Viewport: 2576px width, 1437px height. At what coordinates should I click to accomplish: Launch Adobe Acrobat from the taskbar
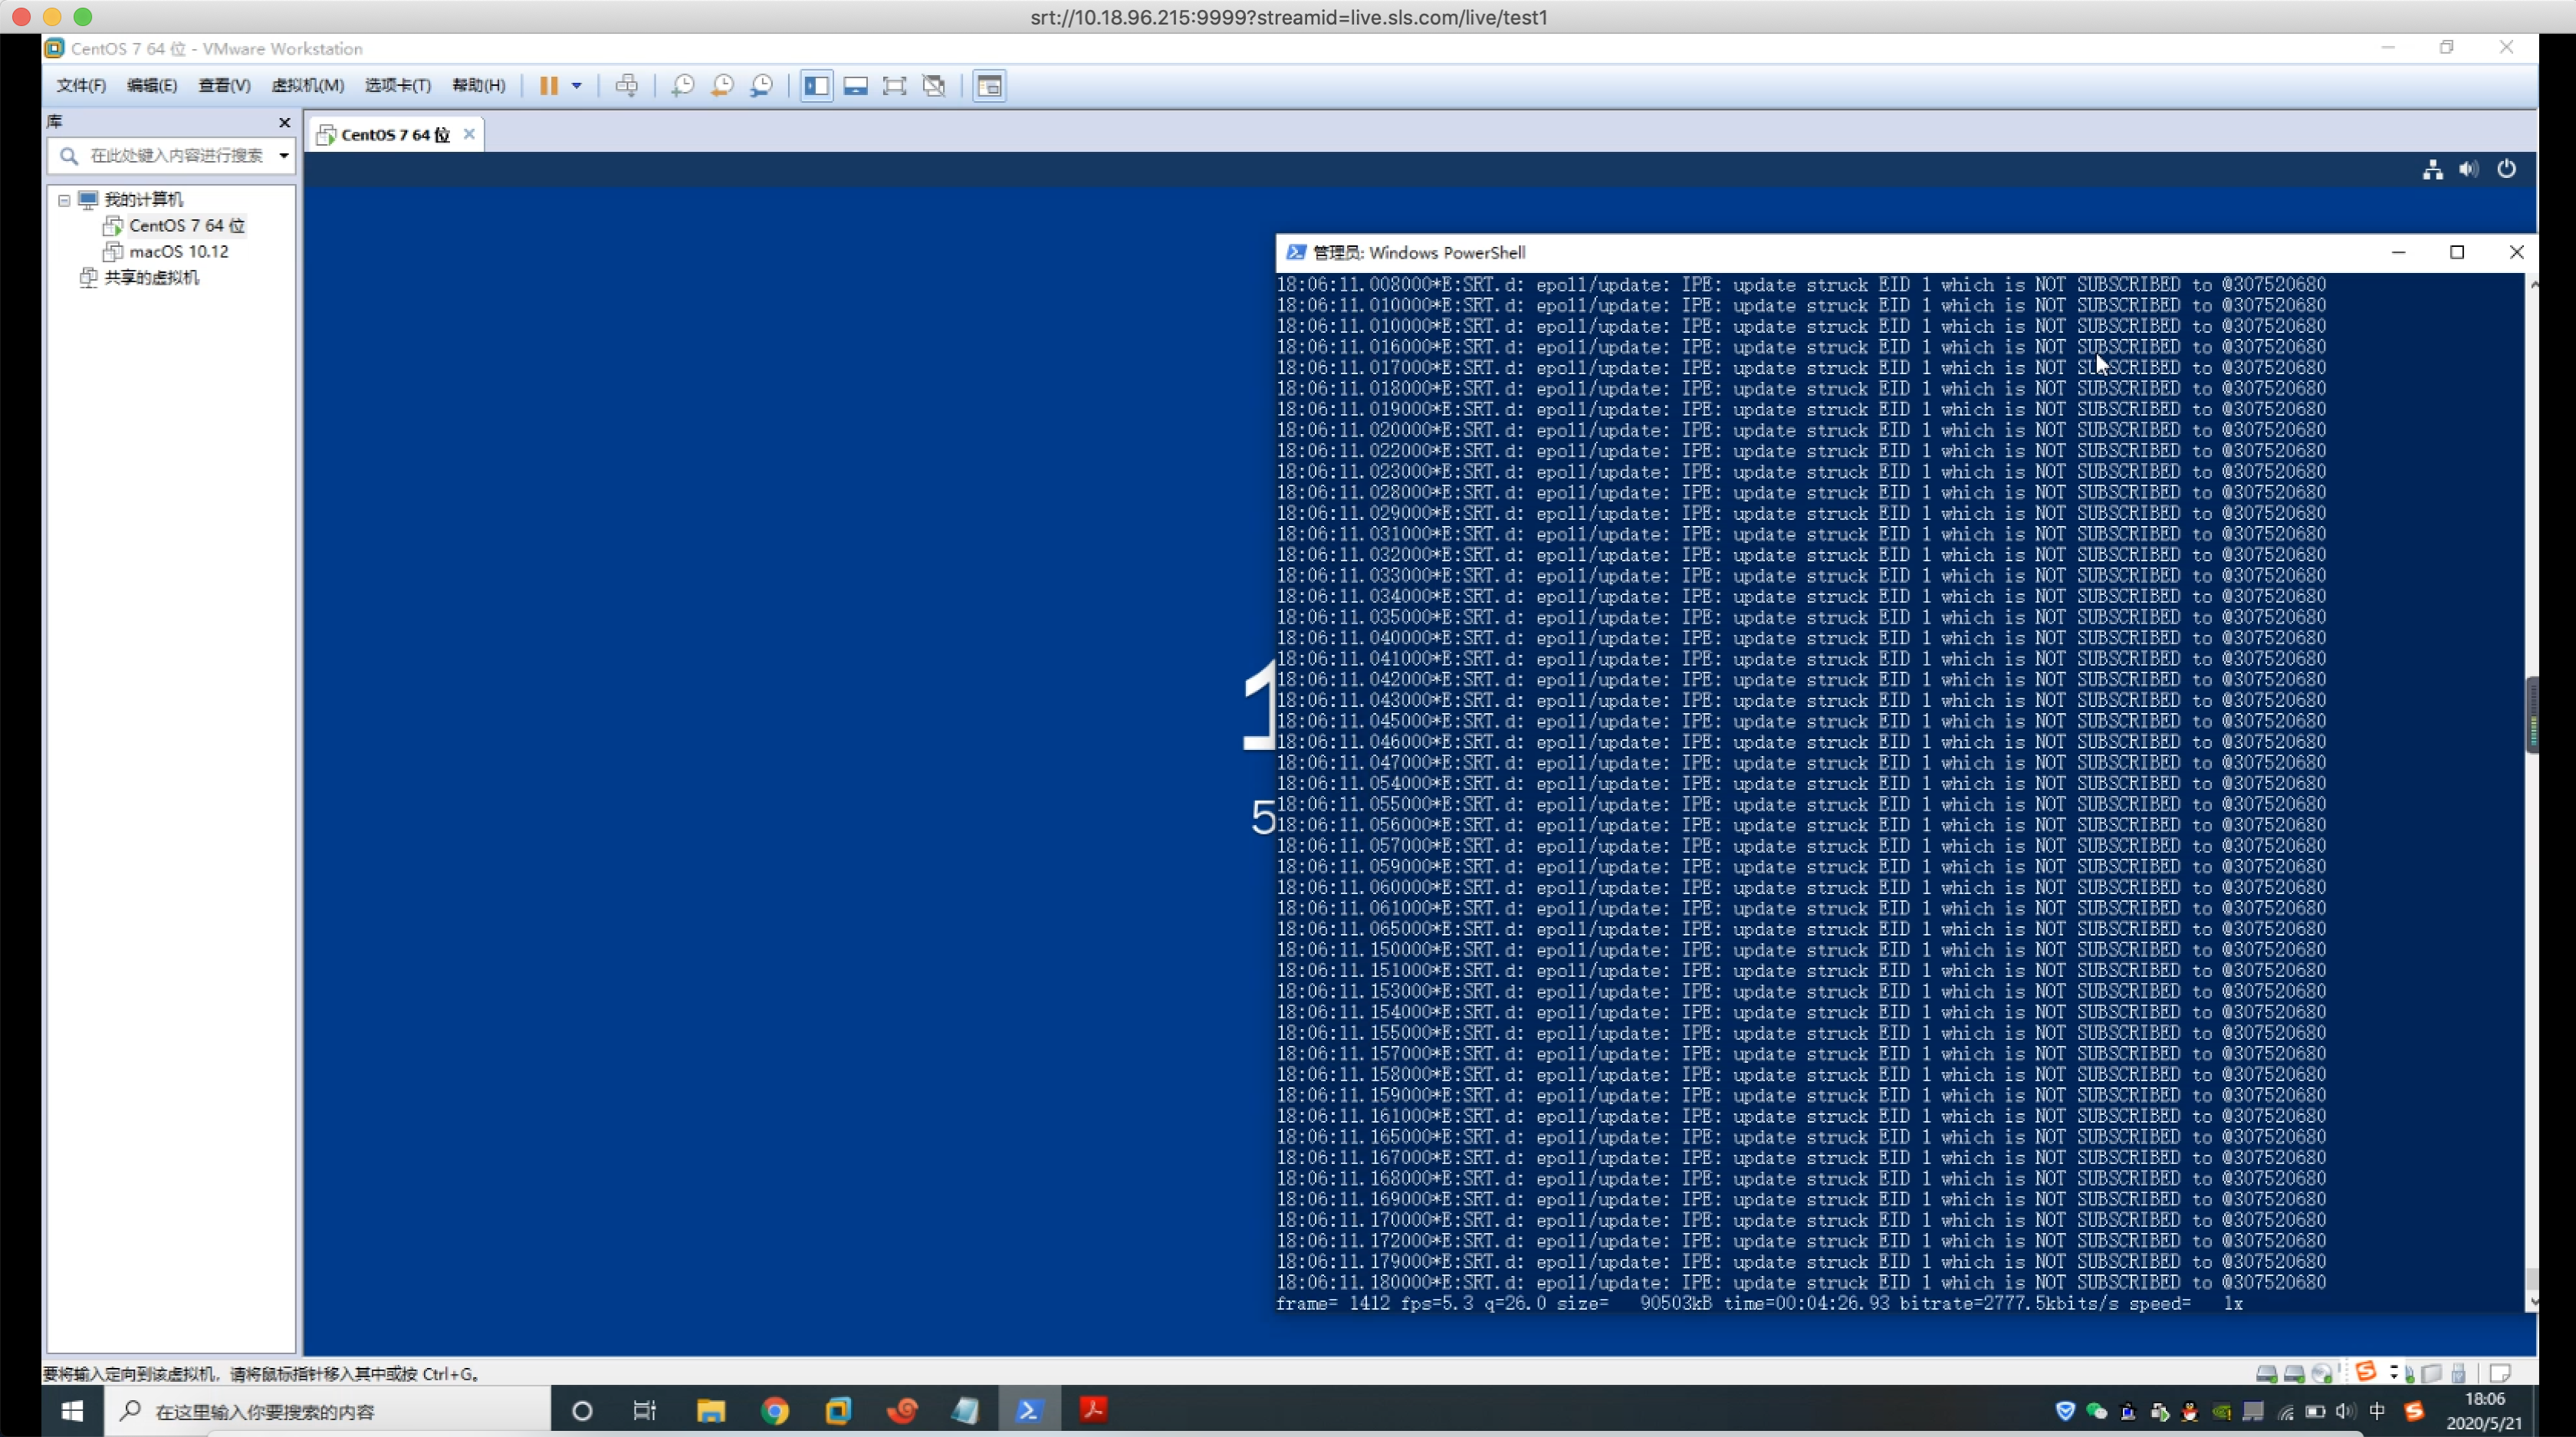pyautogui.click(x=1093, y=1410)
